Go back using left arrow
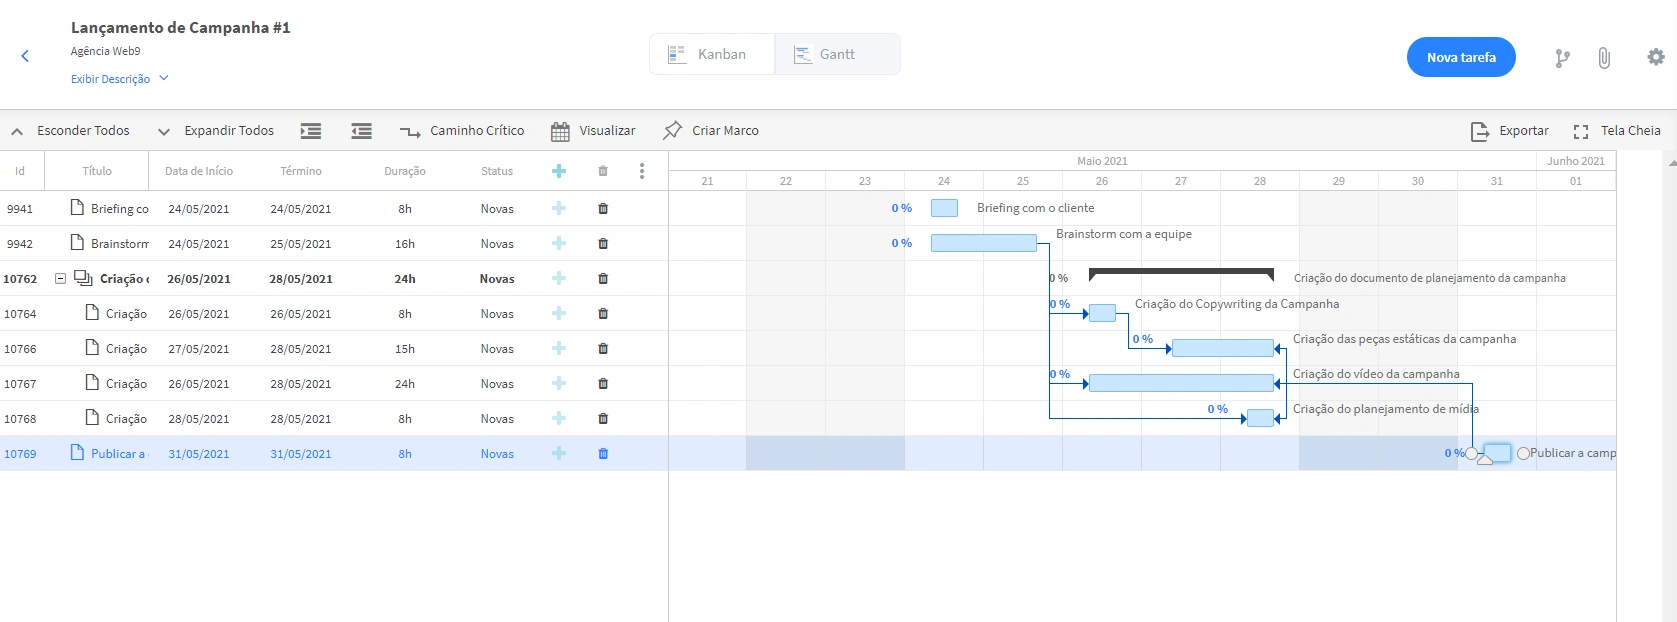 [25, 56]
